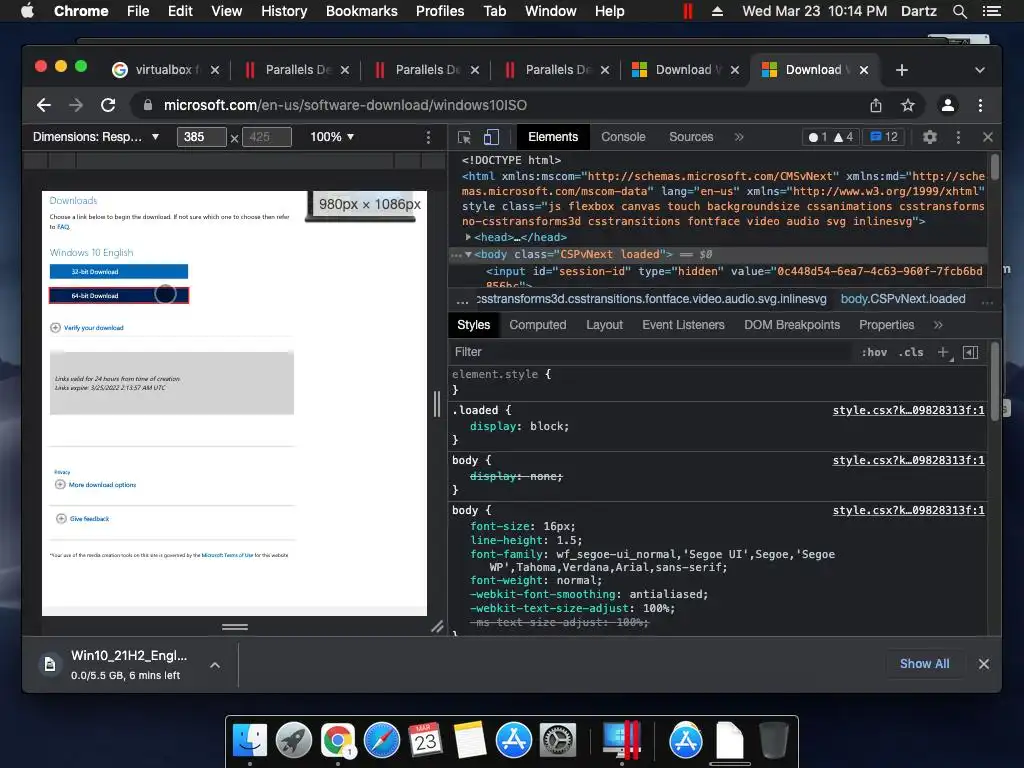Open the tab search chevron

980,70
